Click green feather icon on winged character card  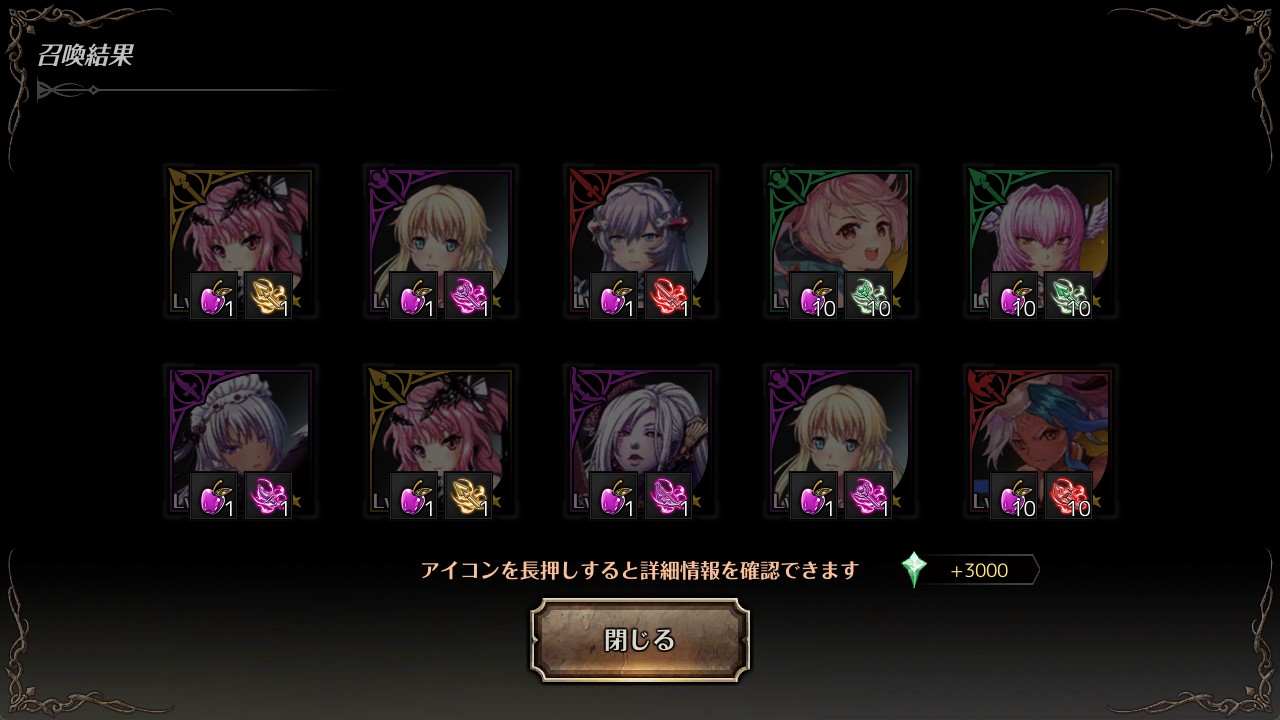pos(1068,296)
